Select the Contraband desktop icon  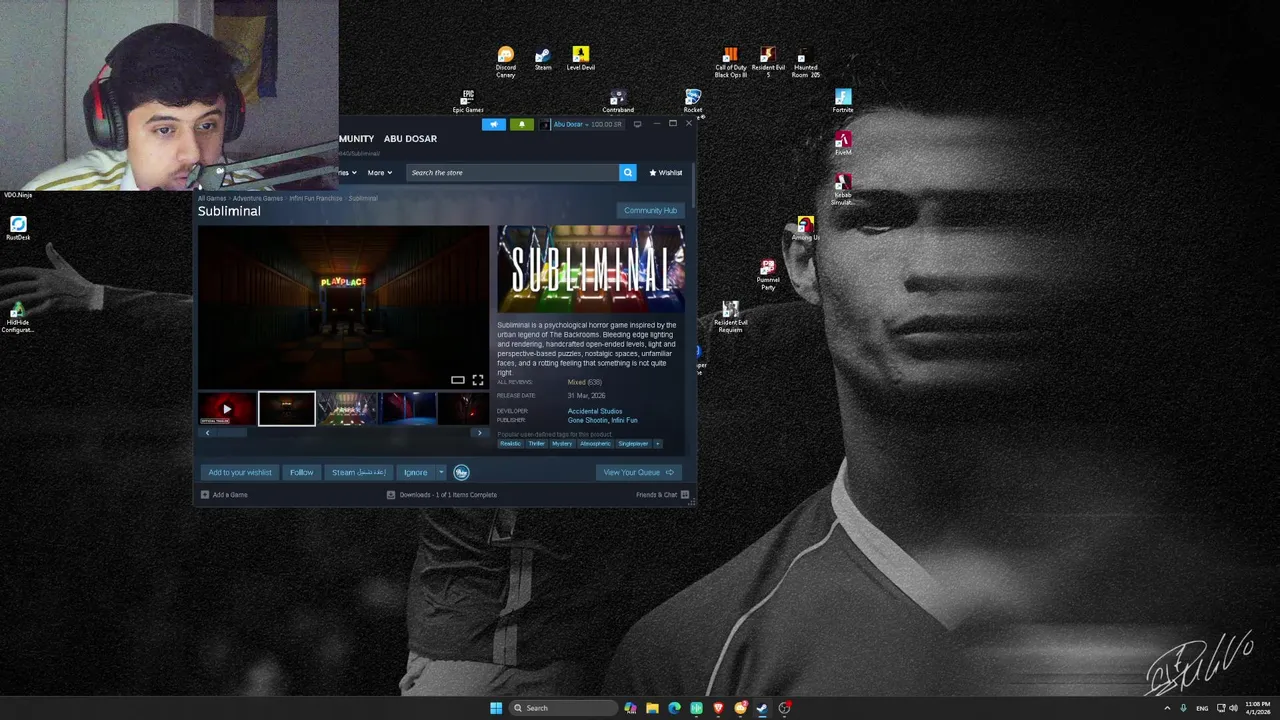tap(618, 101)
